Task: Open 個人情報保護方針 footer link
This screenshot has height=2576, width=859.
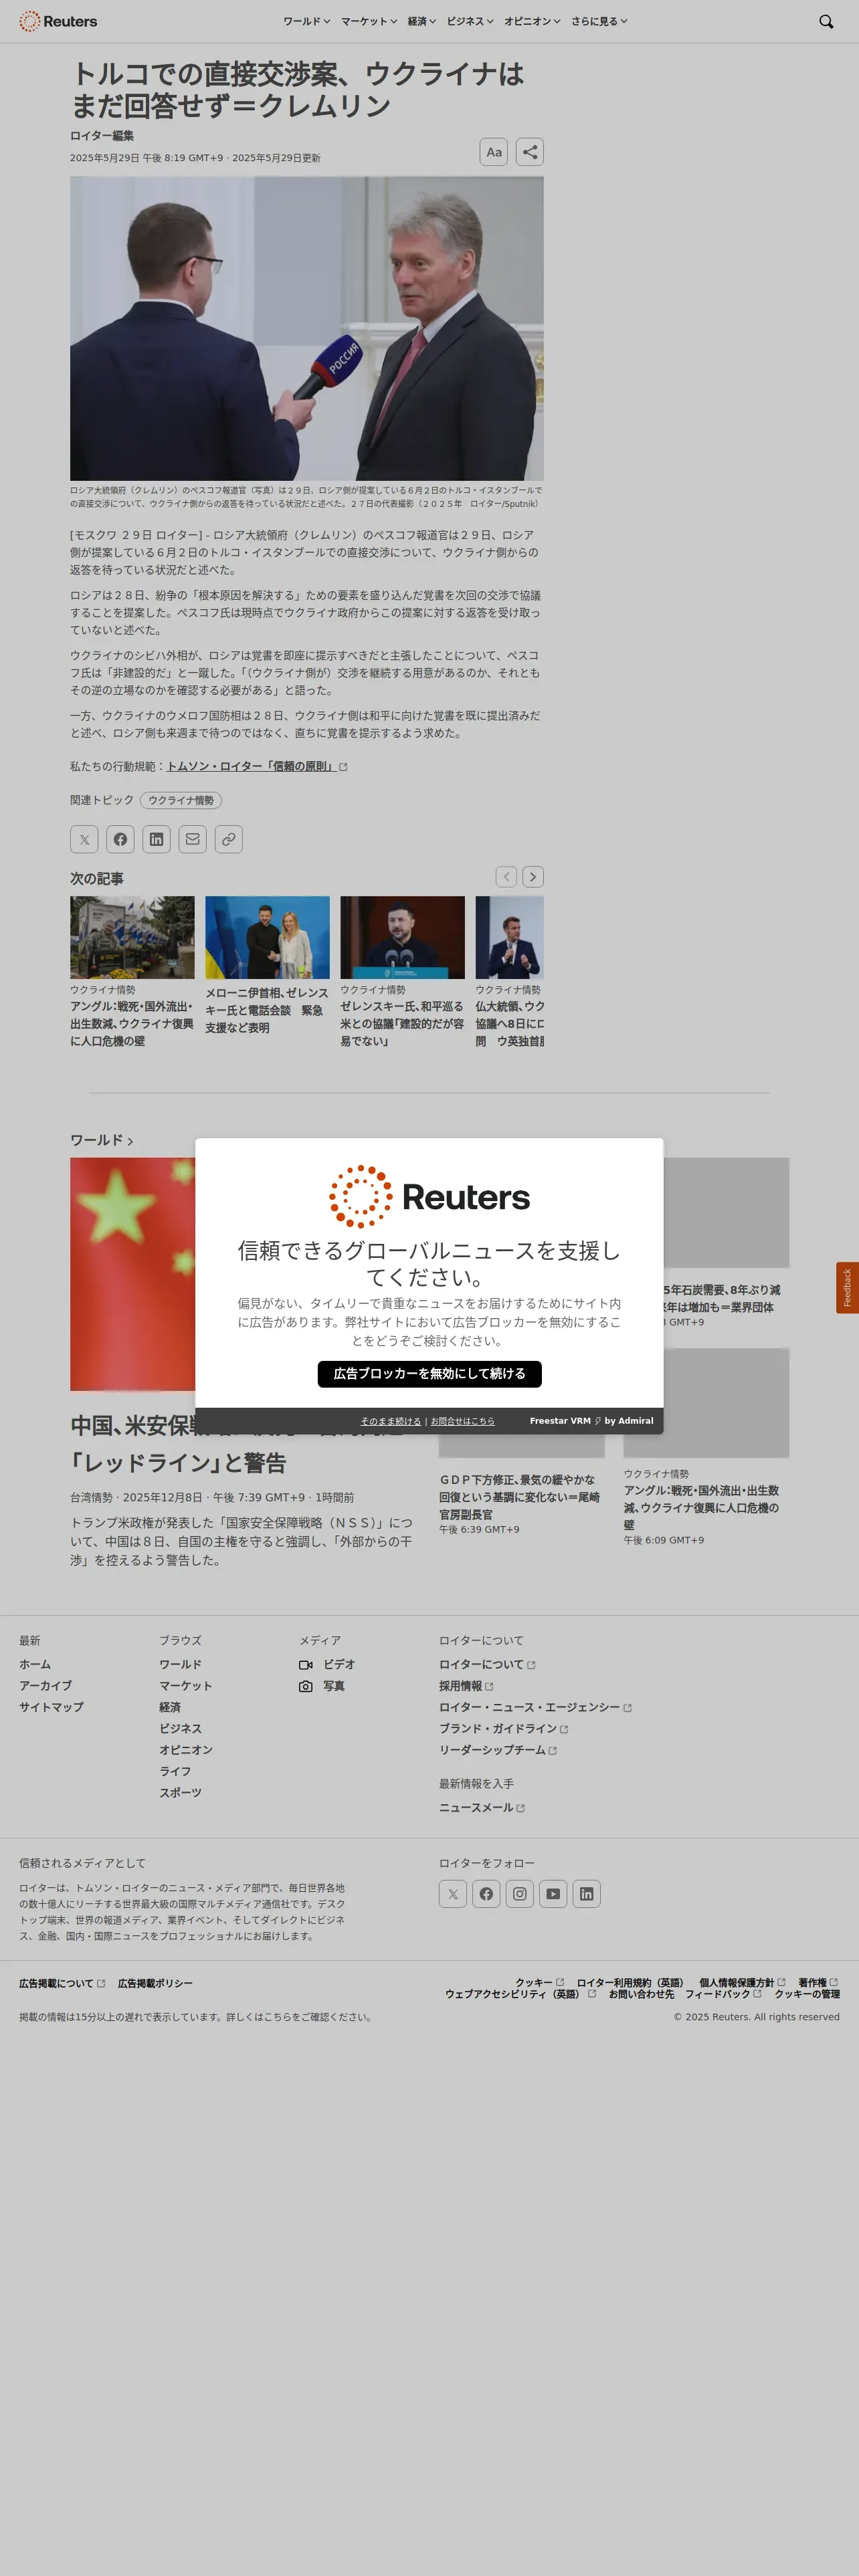Action: (x=742, y=1983)
